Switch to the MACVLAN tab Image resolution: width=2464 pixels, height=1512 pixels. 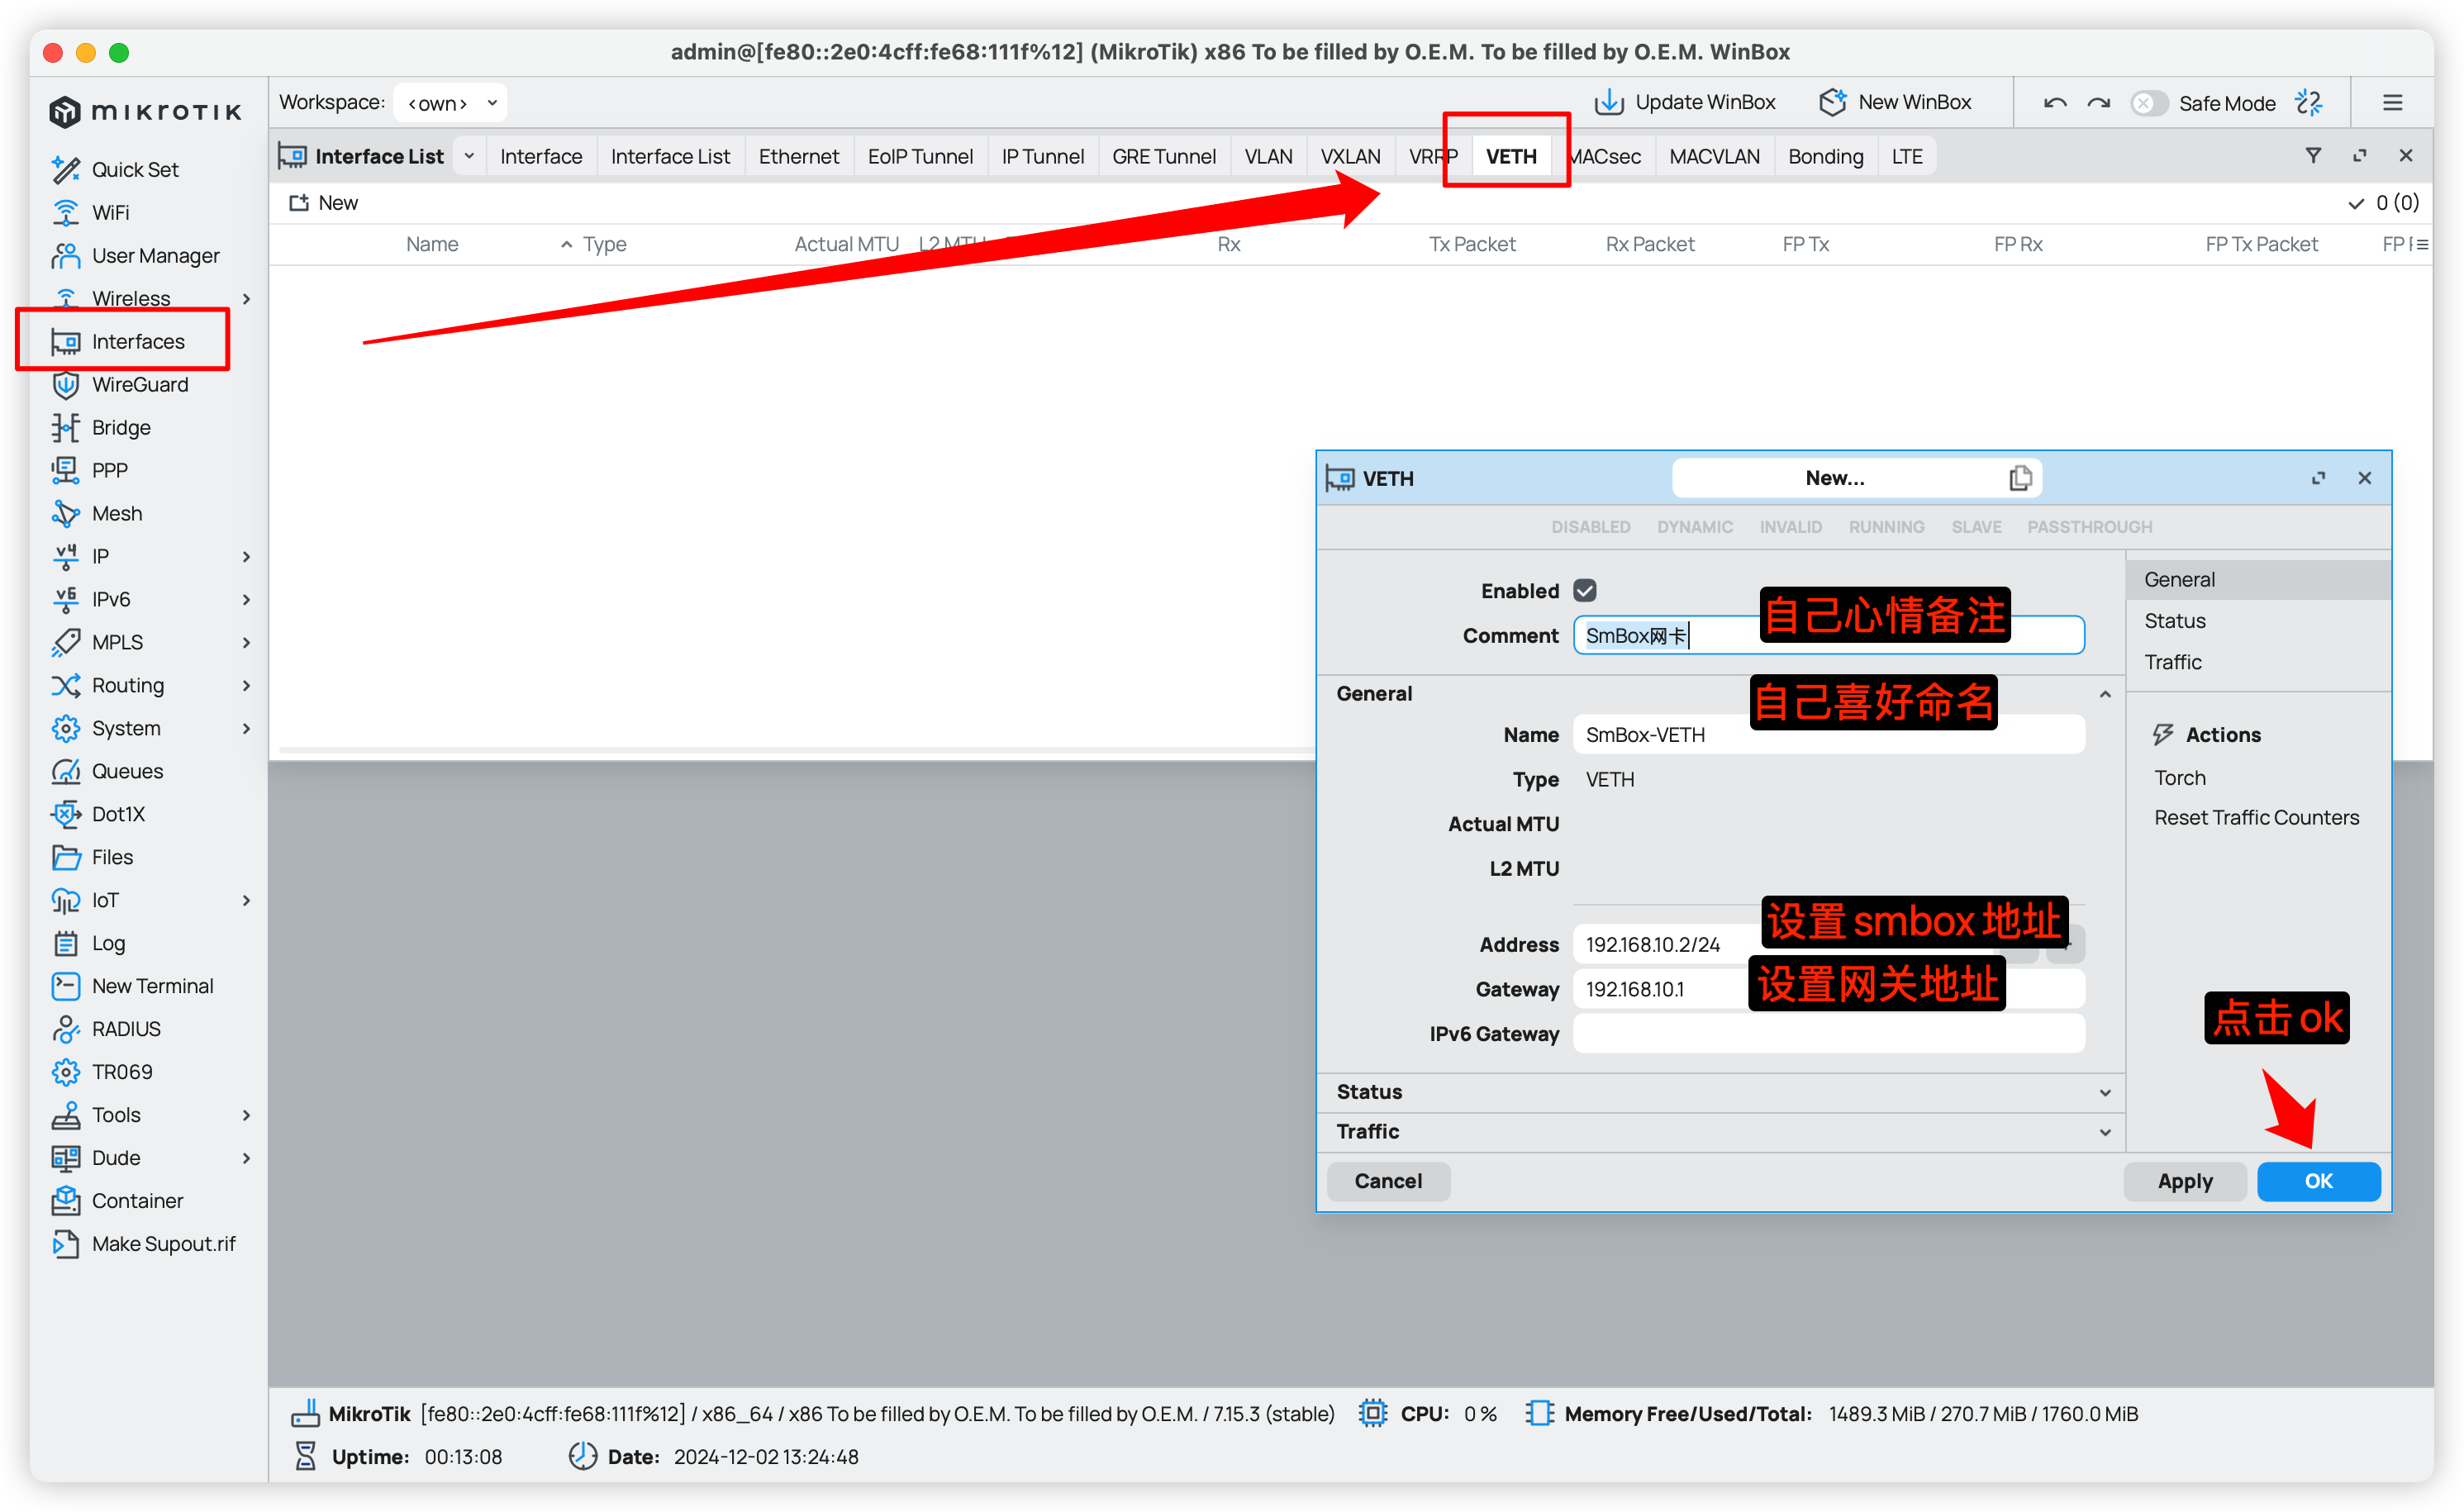tap(1714, 156)
